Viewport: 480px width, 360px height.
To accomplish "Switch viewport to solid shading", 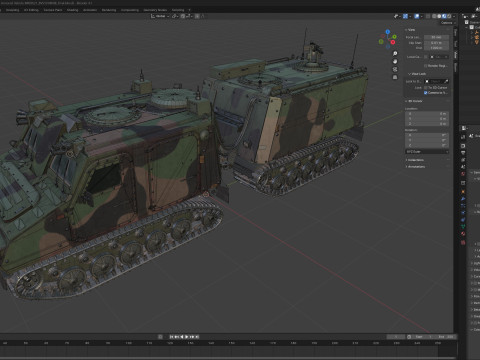I will (439, 16).
